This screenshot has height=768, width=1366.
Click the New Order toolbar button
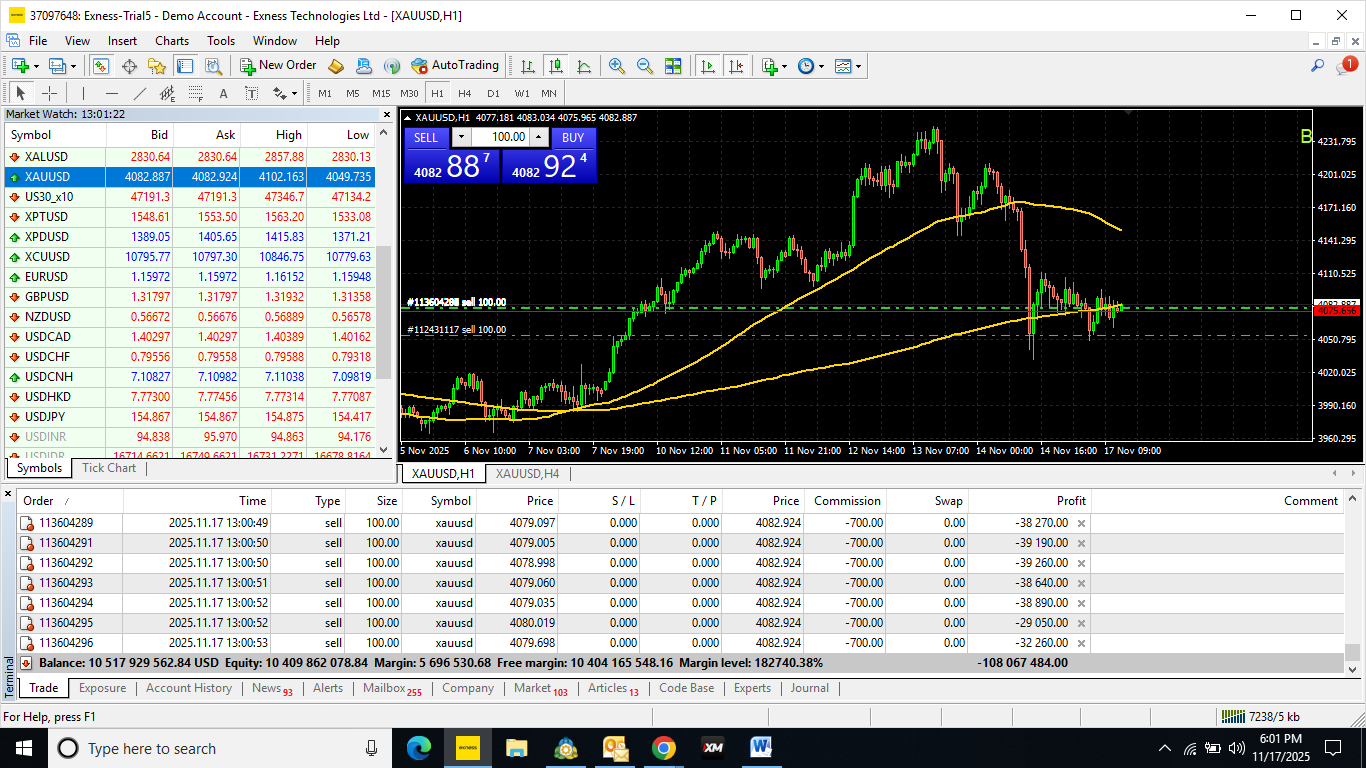coord(278,66)
